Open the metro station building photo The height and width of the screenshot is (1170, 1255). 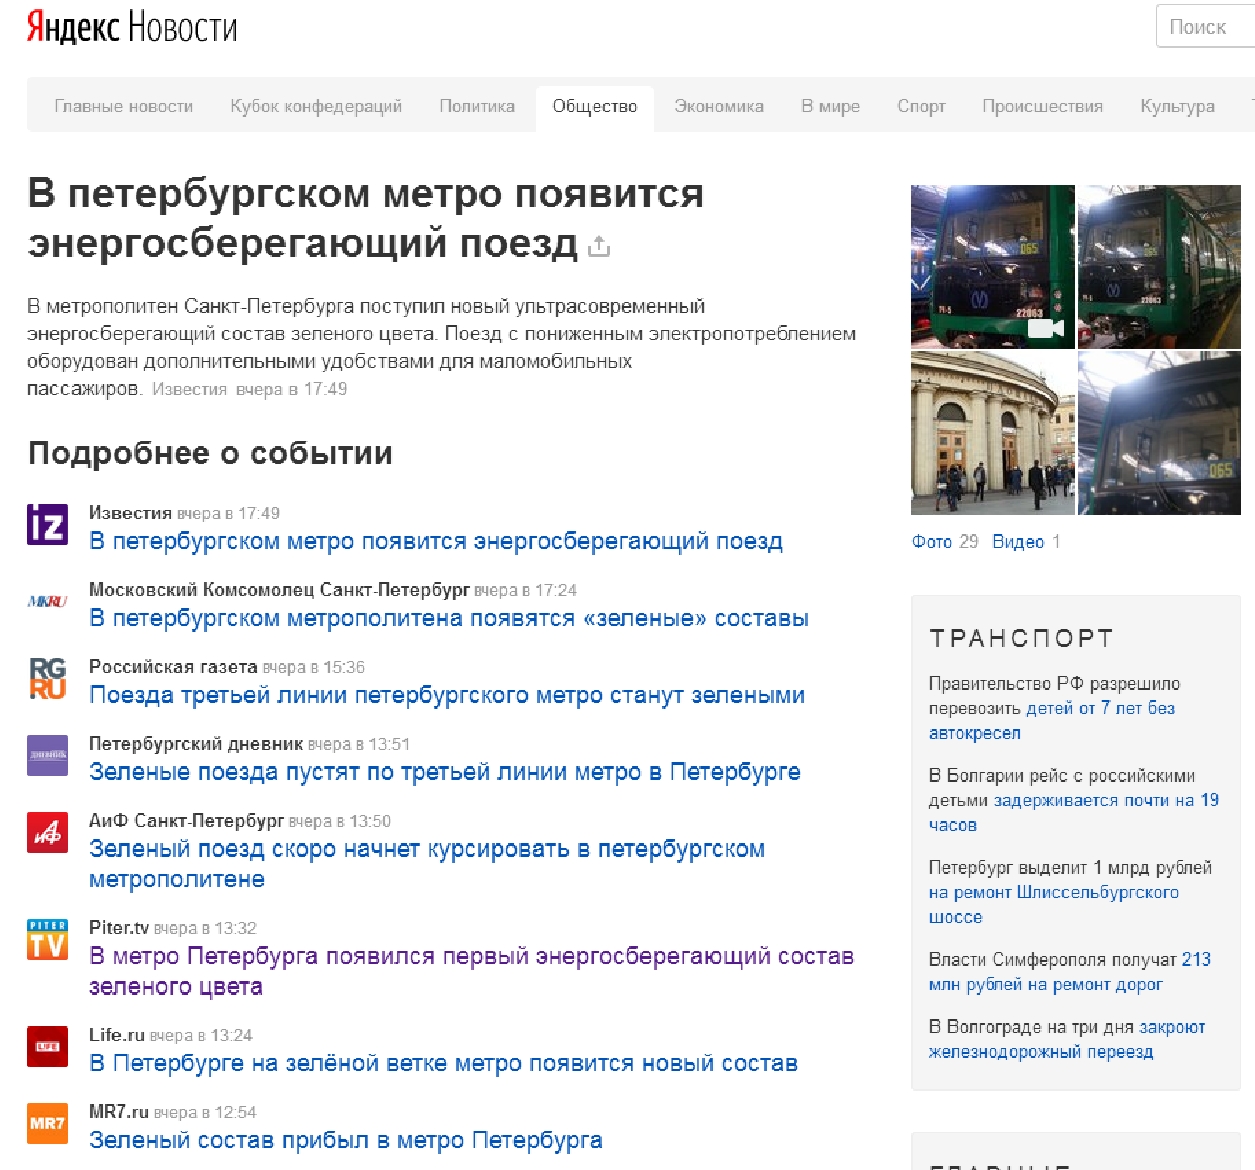coord(992,433)
